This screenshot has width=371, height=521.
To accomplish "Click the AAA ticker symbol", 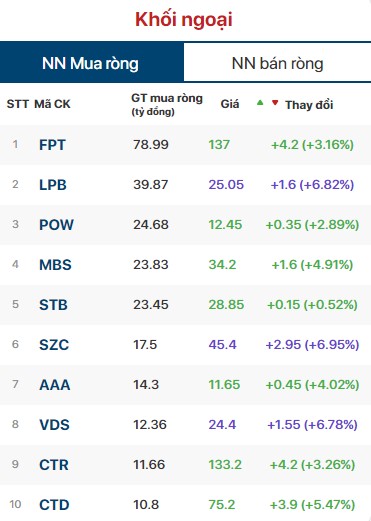I will pos(55,385).
